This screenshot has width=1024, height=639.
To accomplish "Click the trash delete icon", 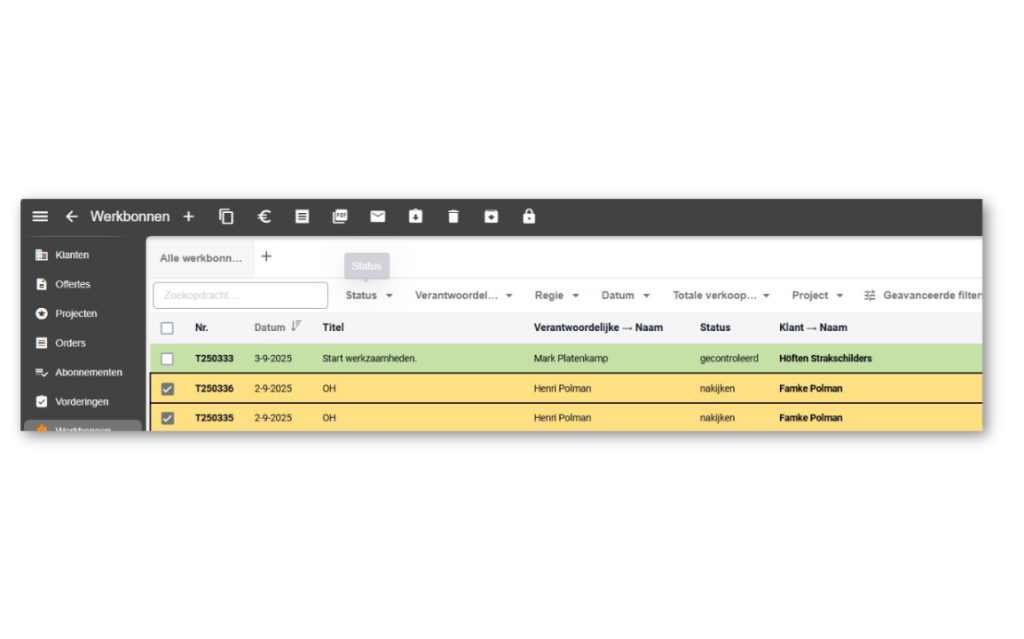I will [x=453, y=217].
